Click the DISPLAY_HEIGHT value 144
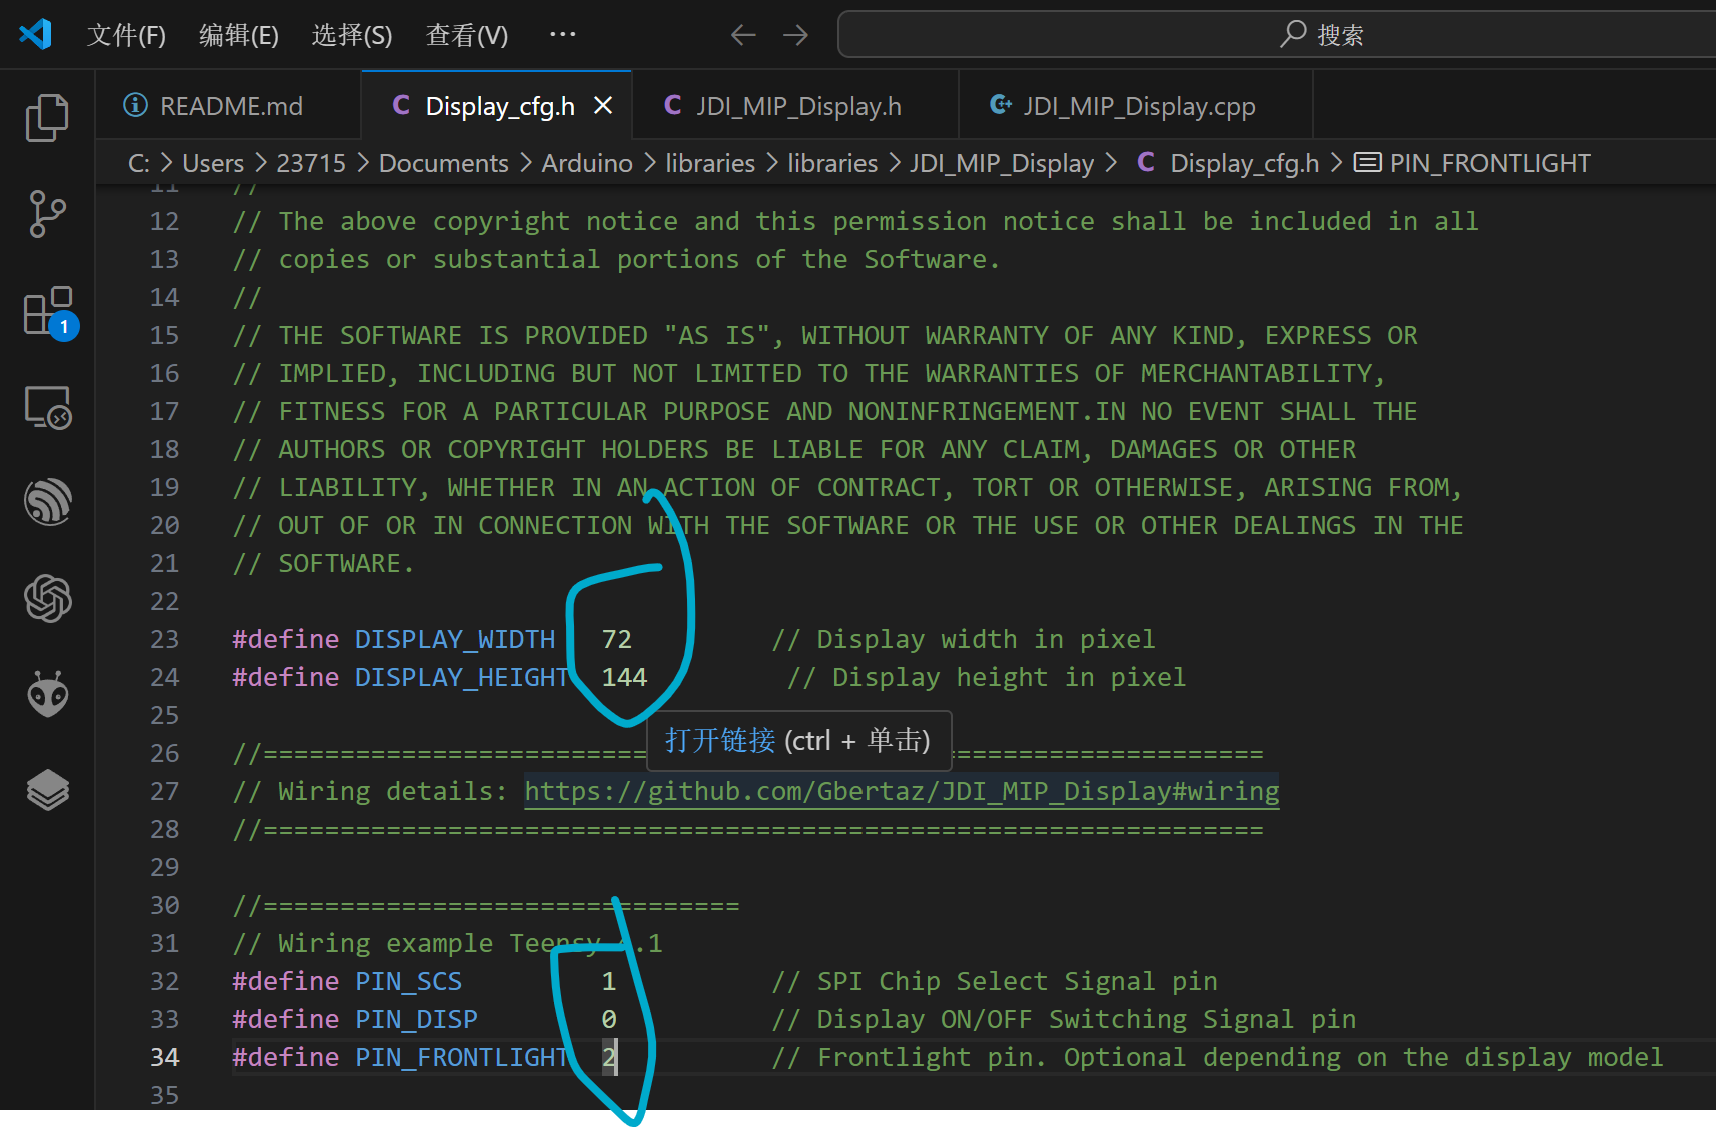 [625, 677]
